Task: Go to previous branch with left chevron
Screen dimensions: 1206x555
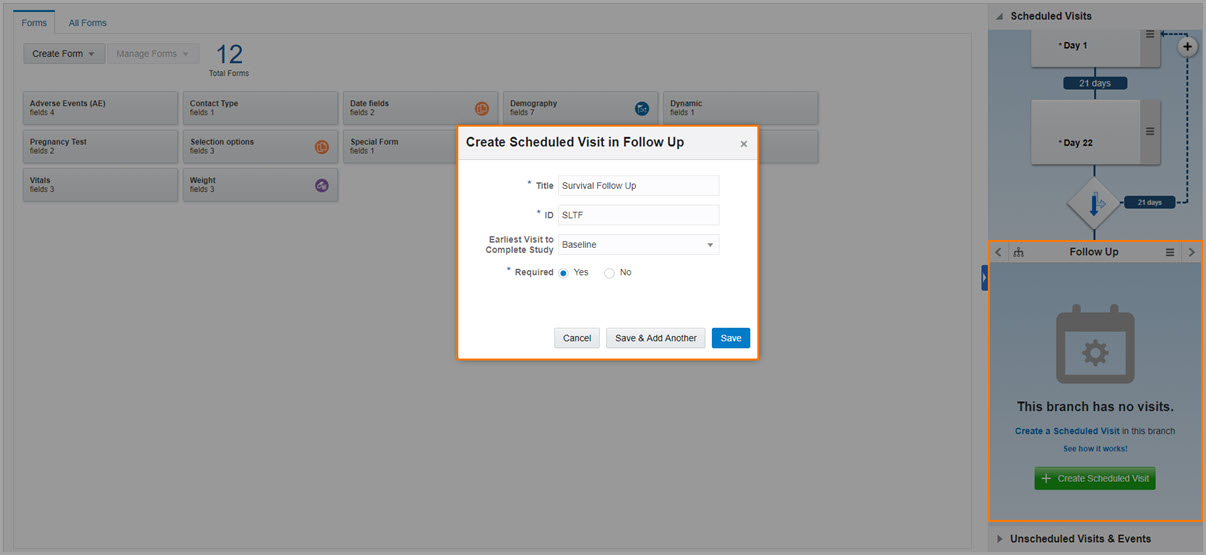Action: [998, 252]
